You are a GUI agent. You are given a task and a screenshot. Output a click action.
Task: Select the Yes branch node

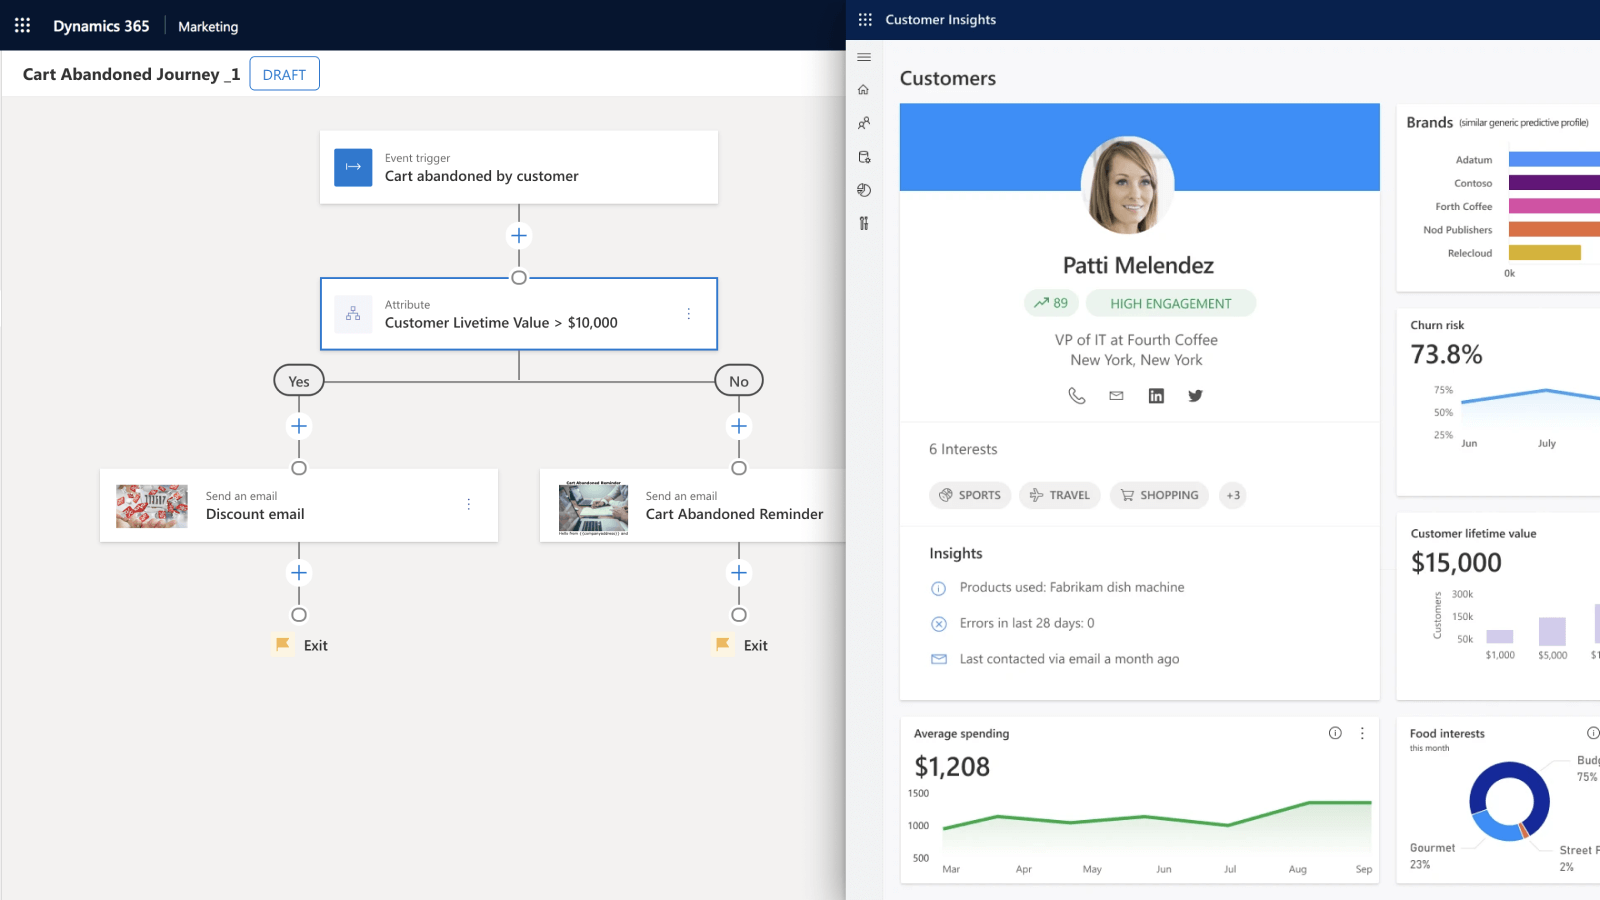click(299, 381)
